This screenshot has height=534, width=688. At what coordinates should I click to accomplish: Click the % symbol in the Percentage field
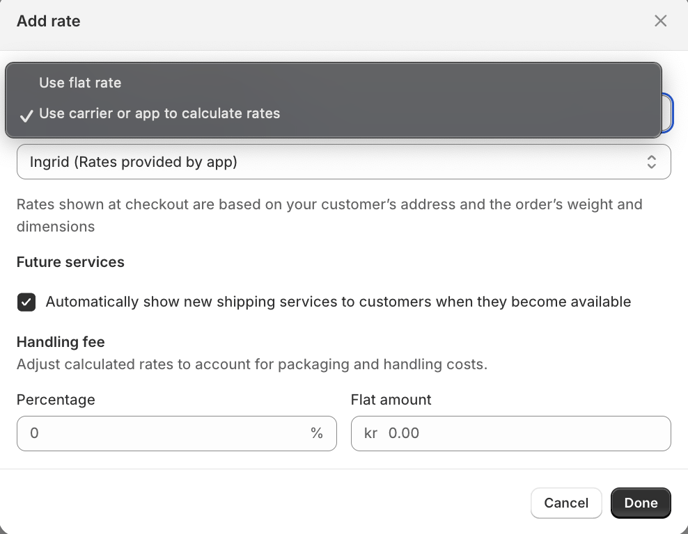pyautogui.click(x=316, y=433)
